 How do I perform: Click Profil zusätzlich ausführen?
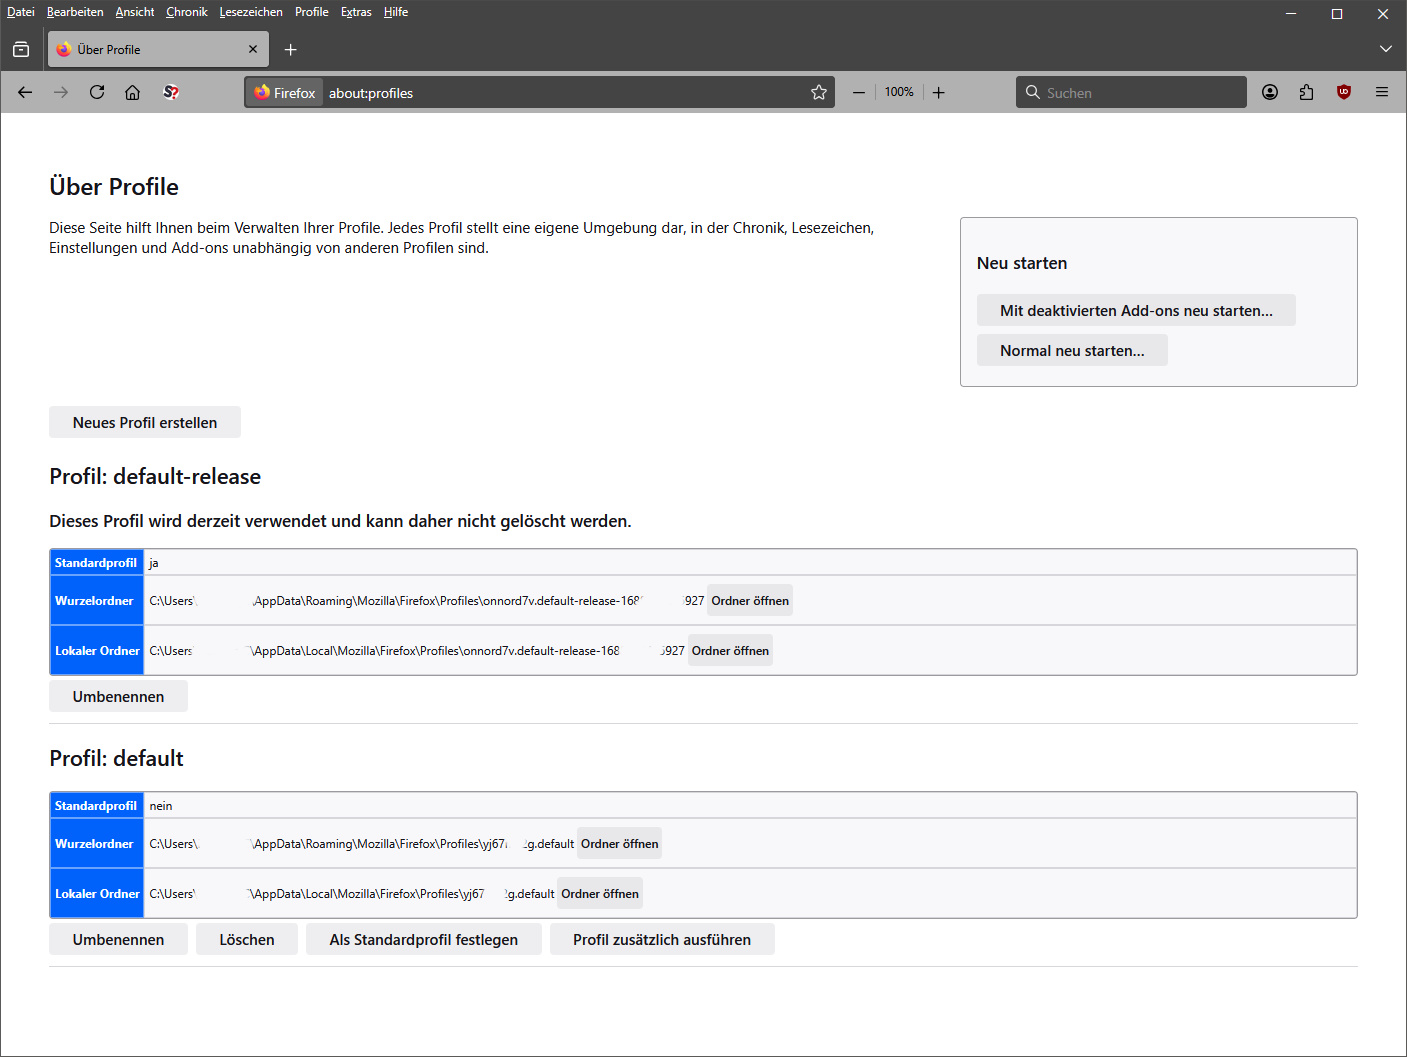pyautogui.click(x=662, y=939)
